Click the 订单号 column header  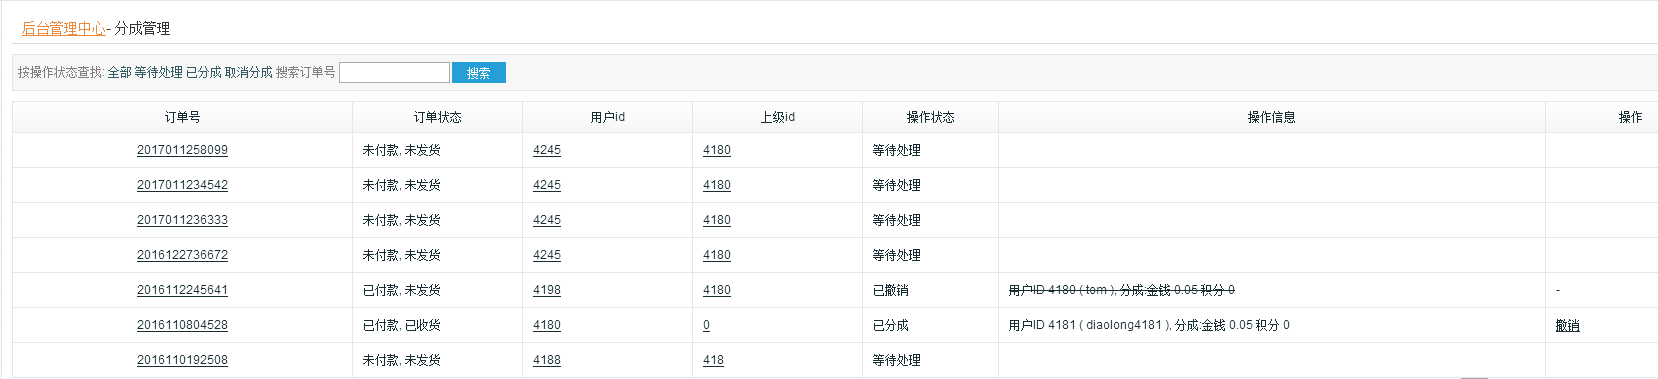pyautogui.click(x=182, y=117)
